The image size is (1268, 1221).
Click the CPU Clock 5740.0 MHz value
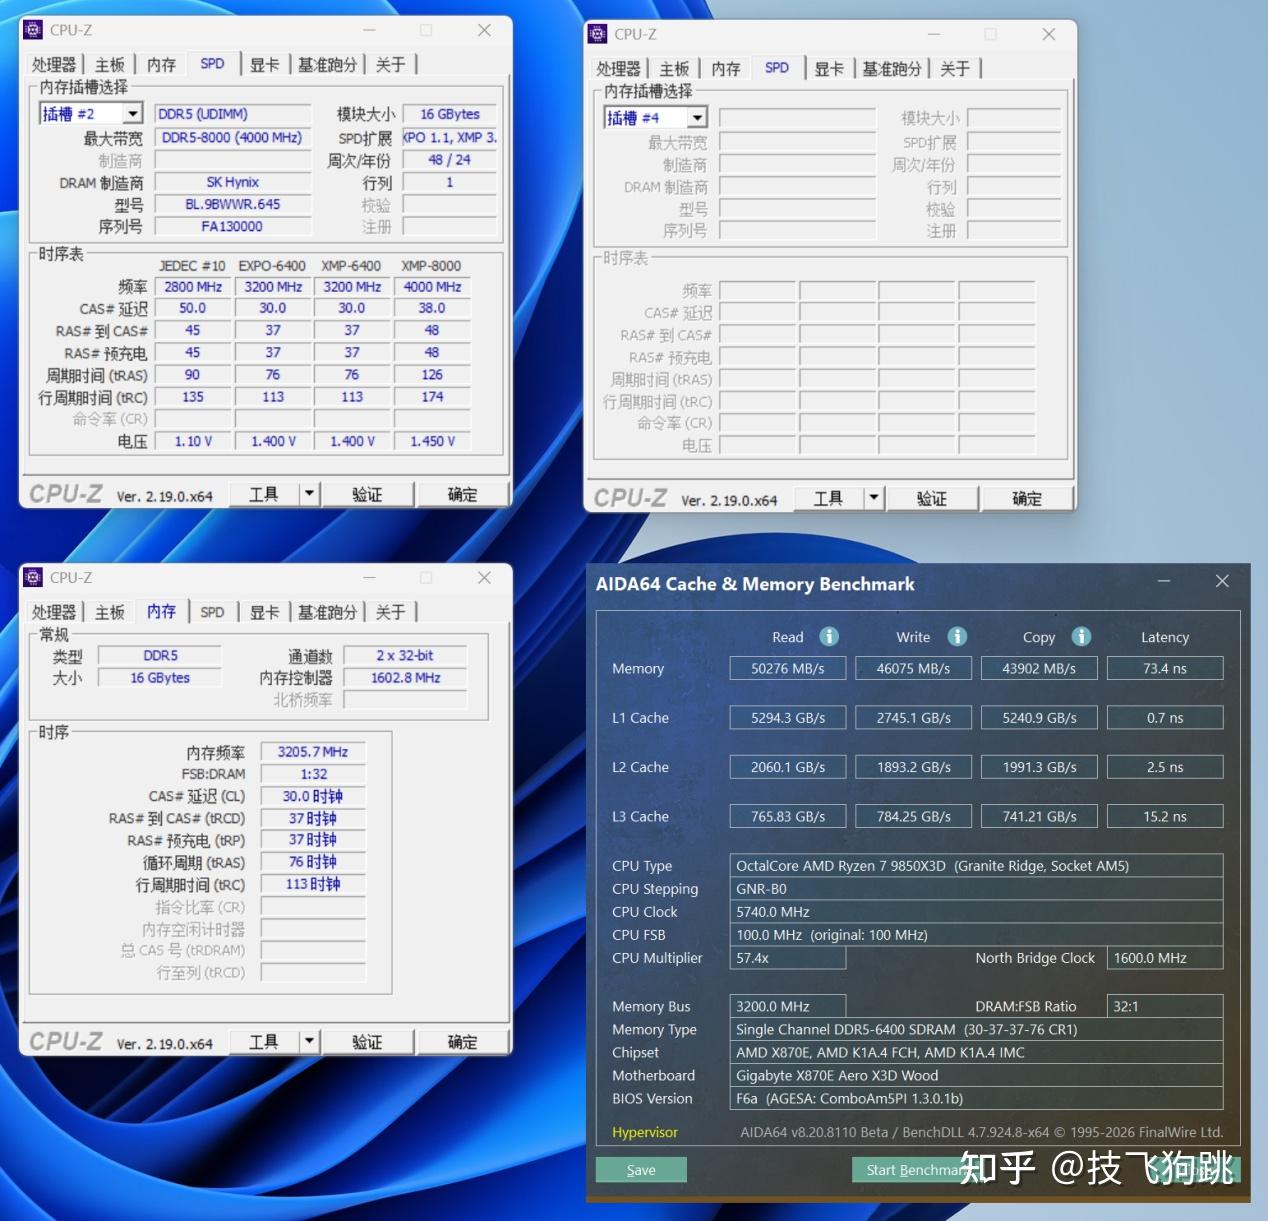[976, 912]
